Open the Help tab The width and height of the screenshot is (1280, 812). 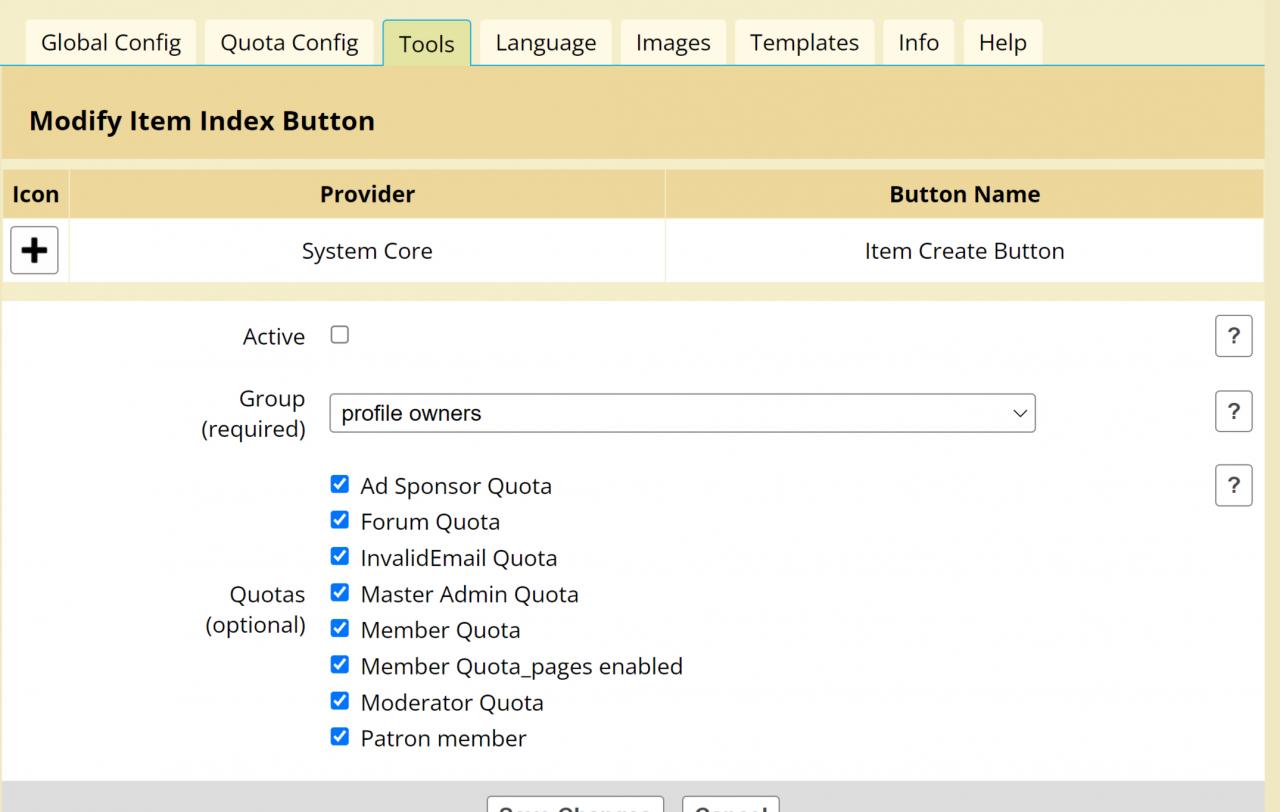click(1002, 43)
